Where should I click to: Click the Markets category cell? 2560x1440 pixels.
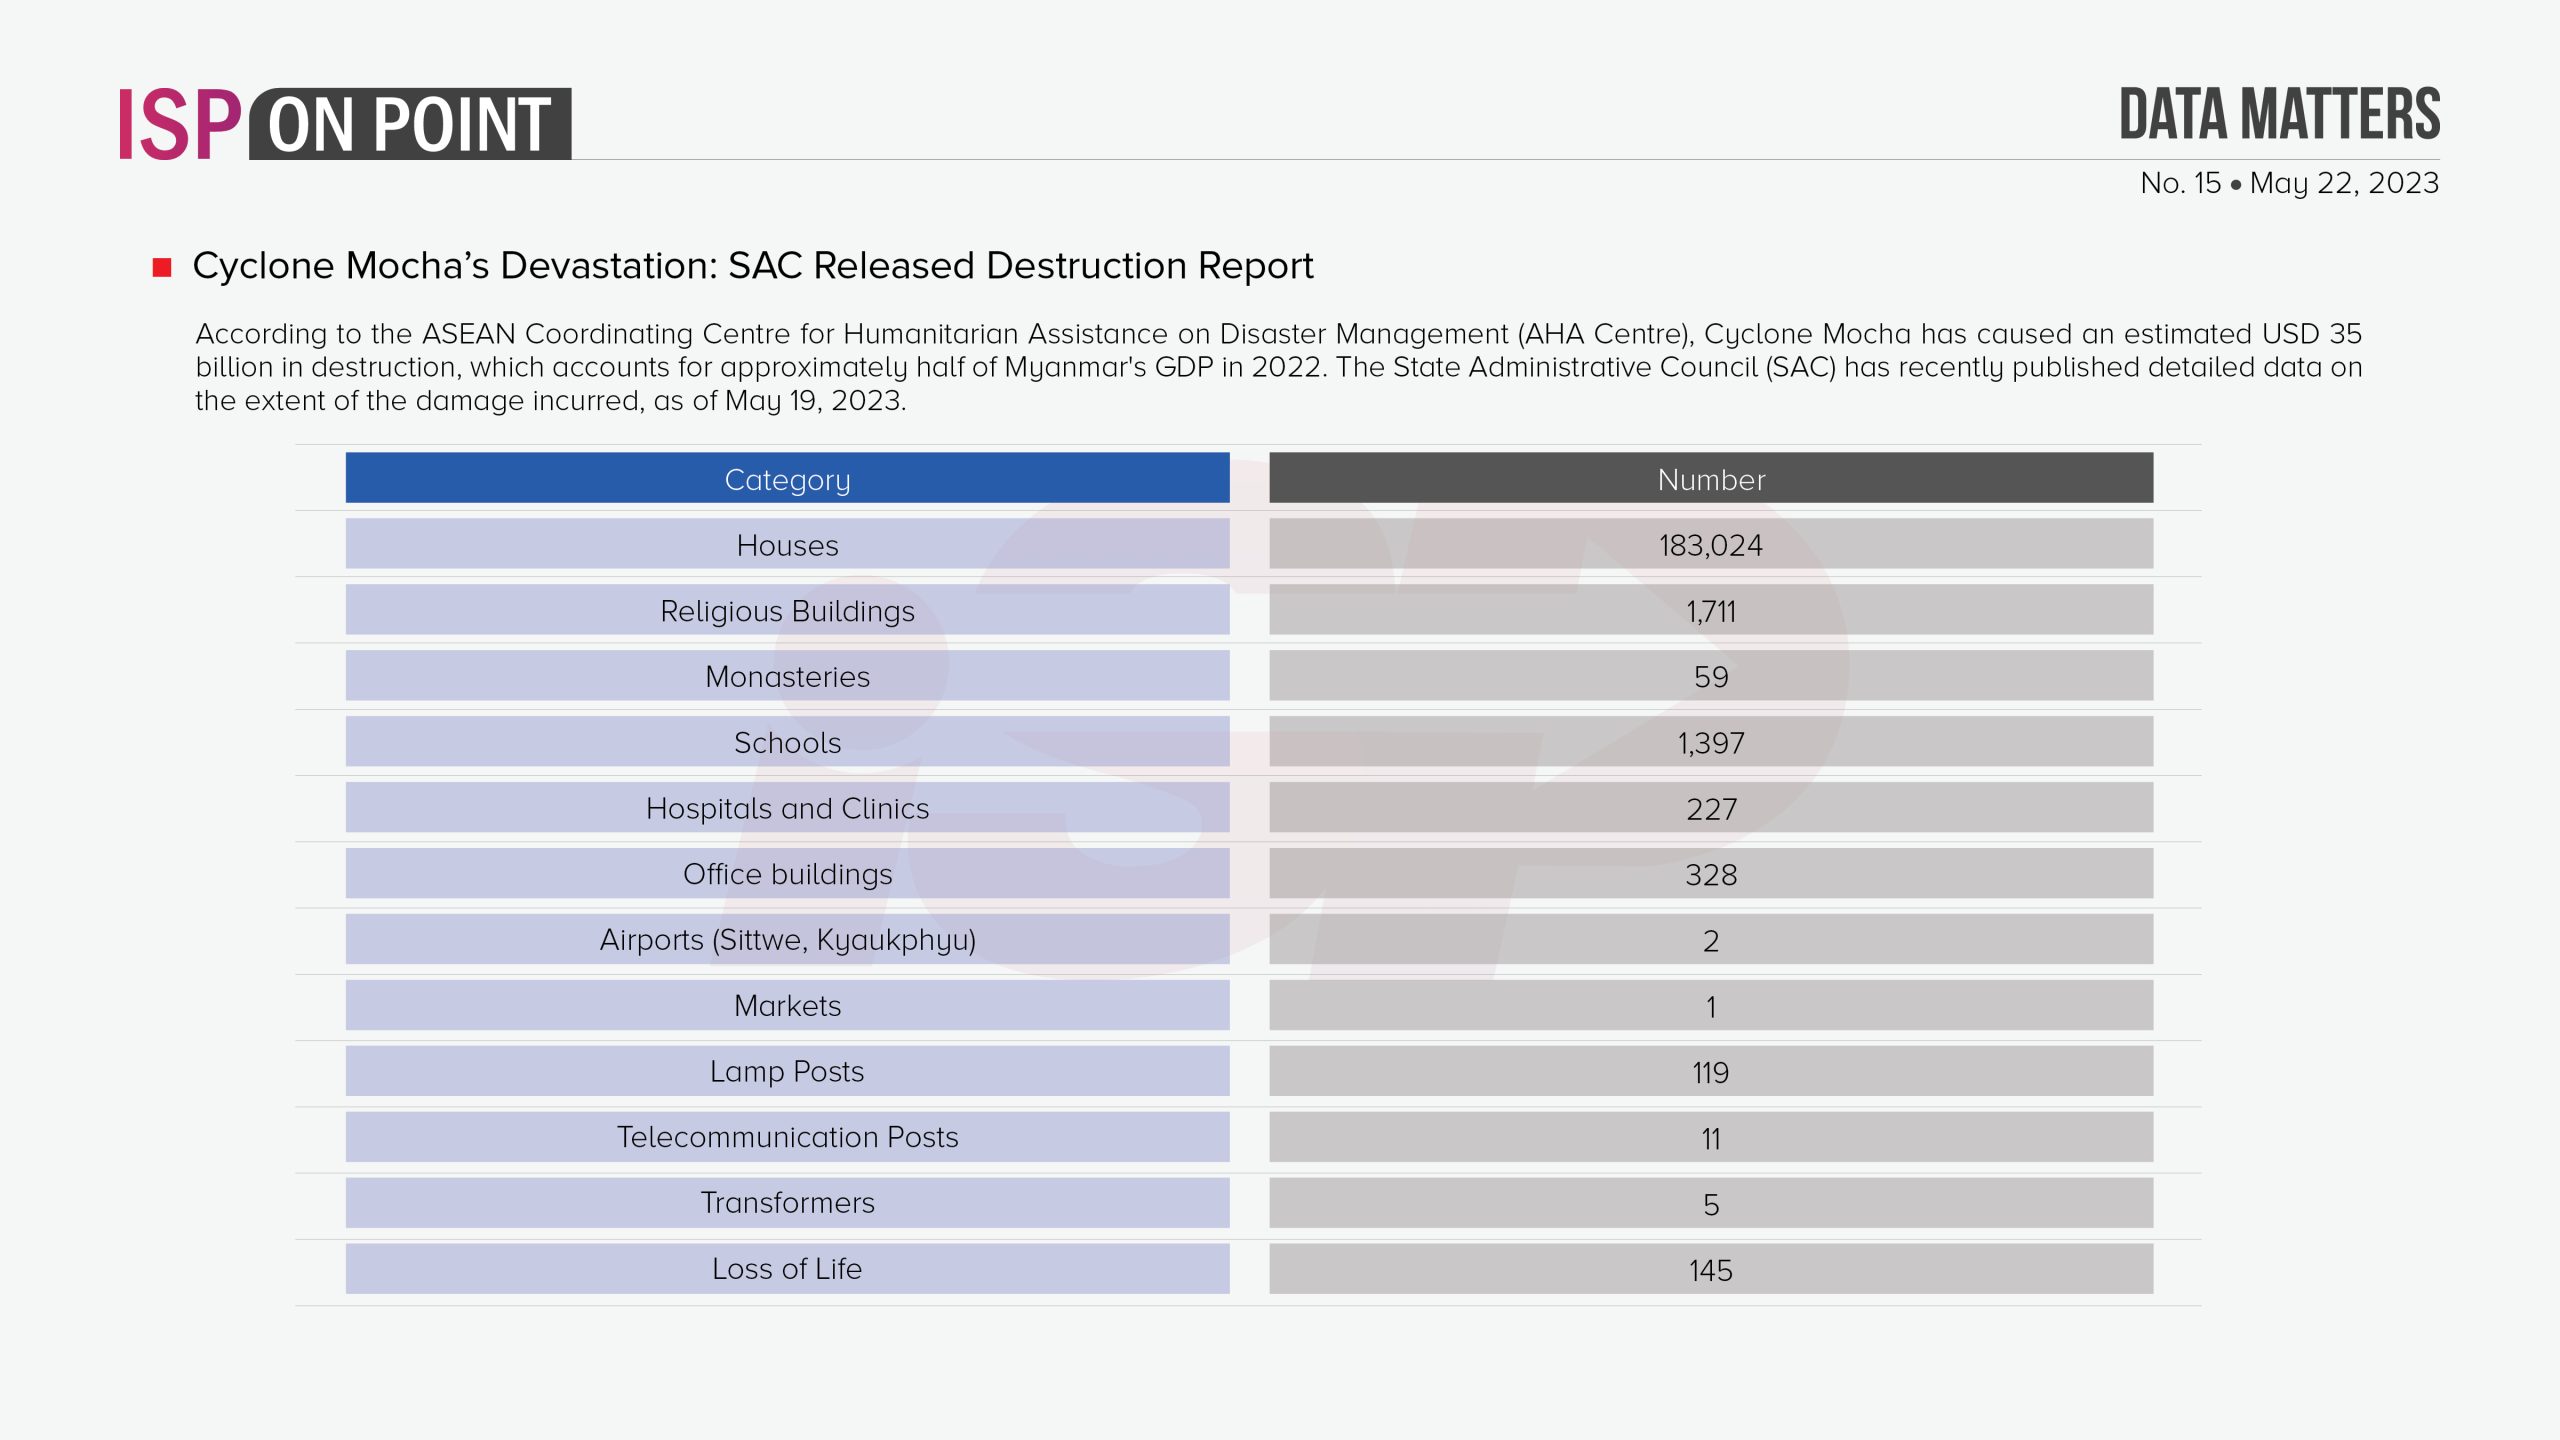[x=787, y=1006]
